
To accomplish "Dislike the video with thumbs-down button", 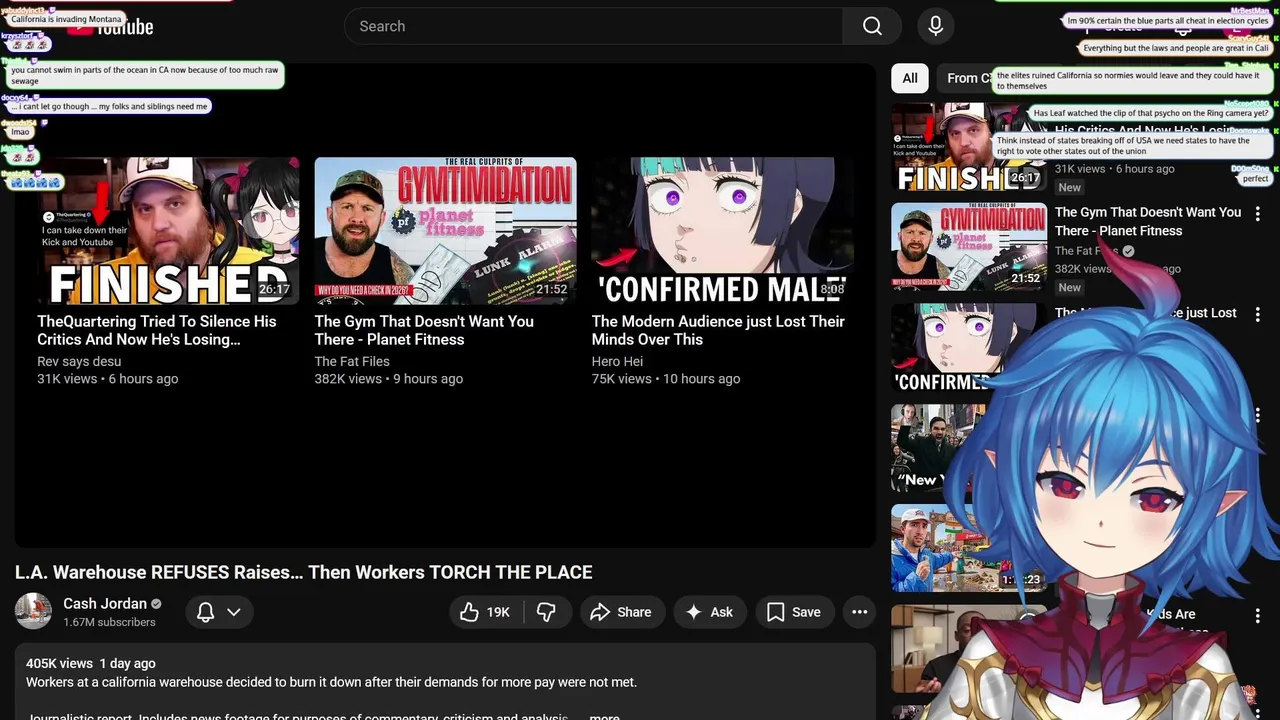I will (x=546, y=612).
